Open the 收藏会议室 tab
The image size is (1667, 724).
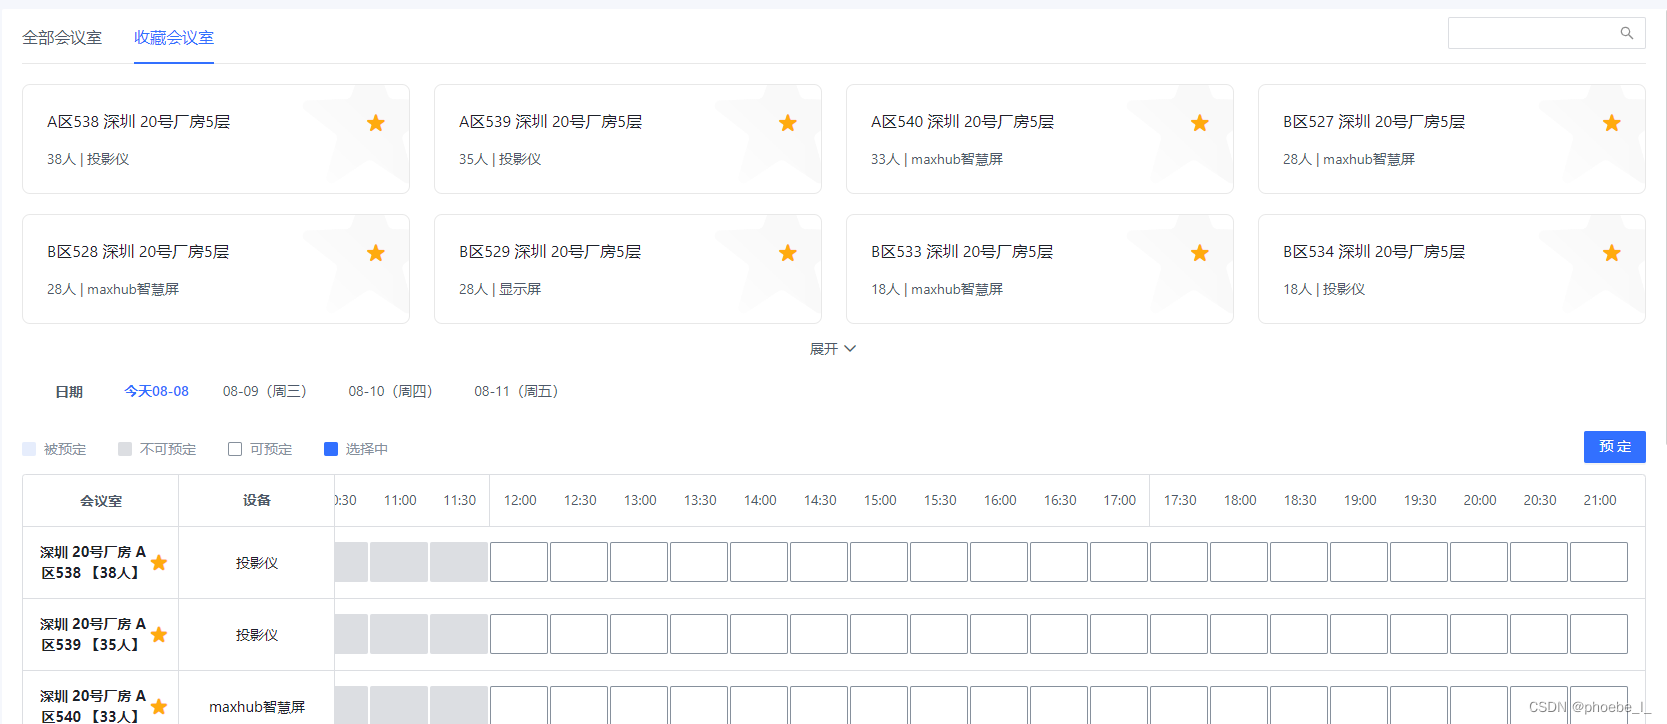pyautogui.click(x=174, y=38)
